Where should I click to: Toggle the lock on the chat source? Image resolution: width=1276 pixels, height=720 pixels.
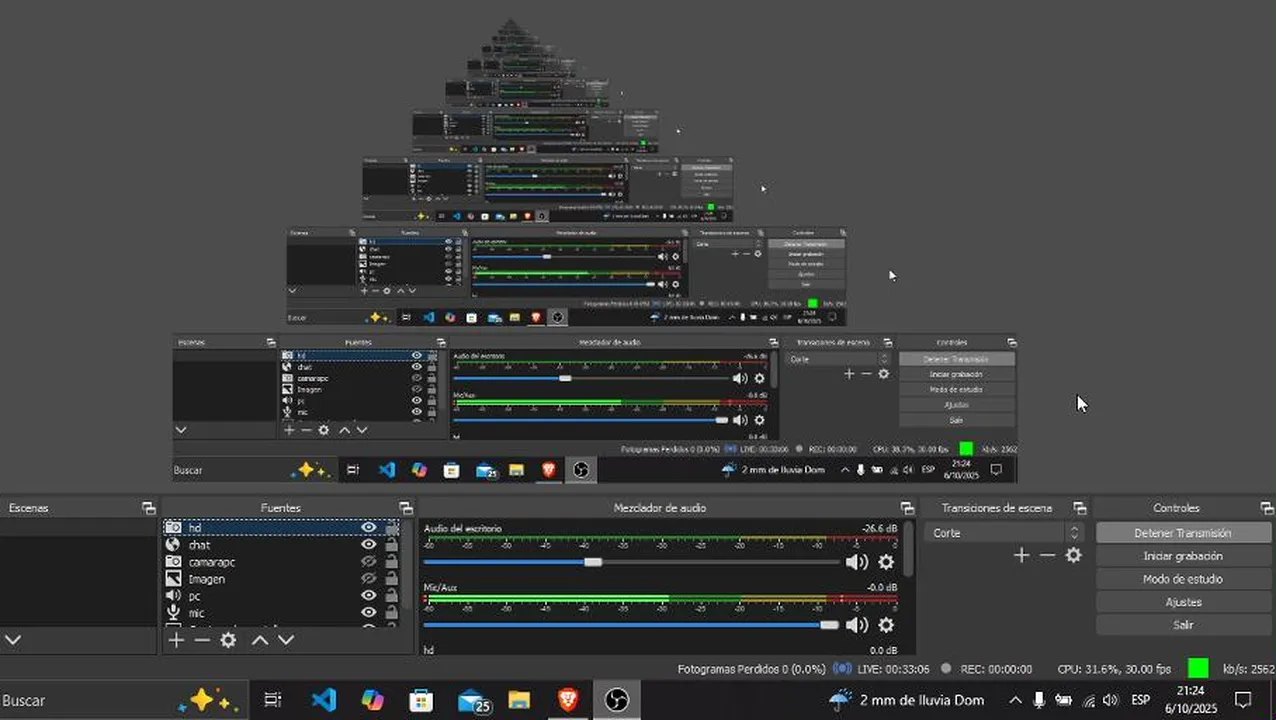pyautogui.click(x=392, y=544)
